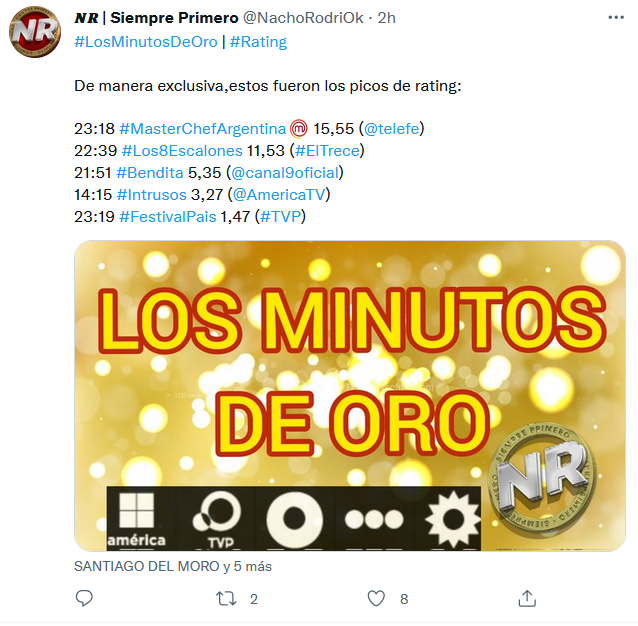638x626 pixels.
Task: Visit the @AmericaTV mention
Action: 279,195
